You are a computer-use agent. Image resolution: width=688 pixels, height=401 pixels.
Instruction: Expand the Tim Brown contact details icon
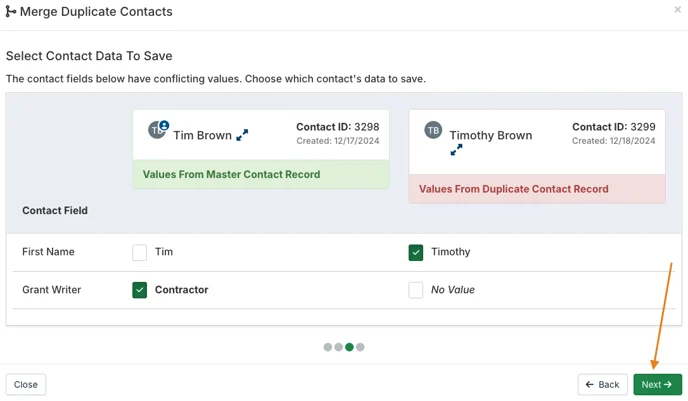[242, 135]
